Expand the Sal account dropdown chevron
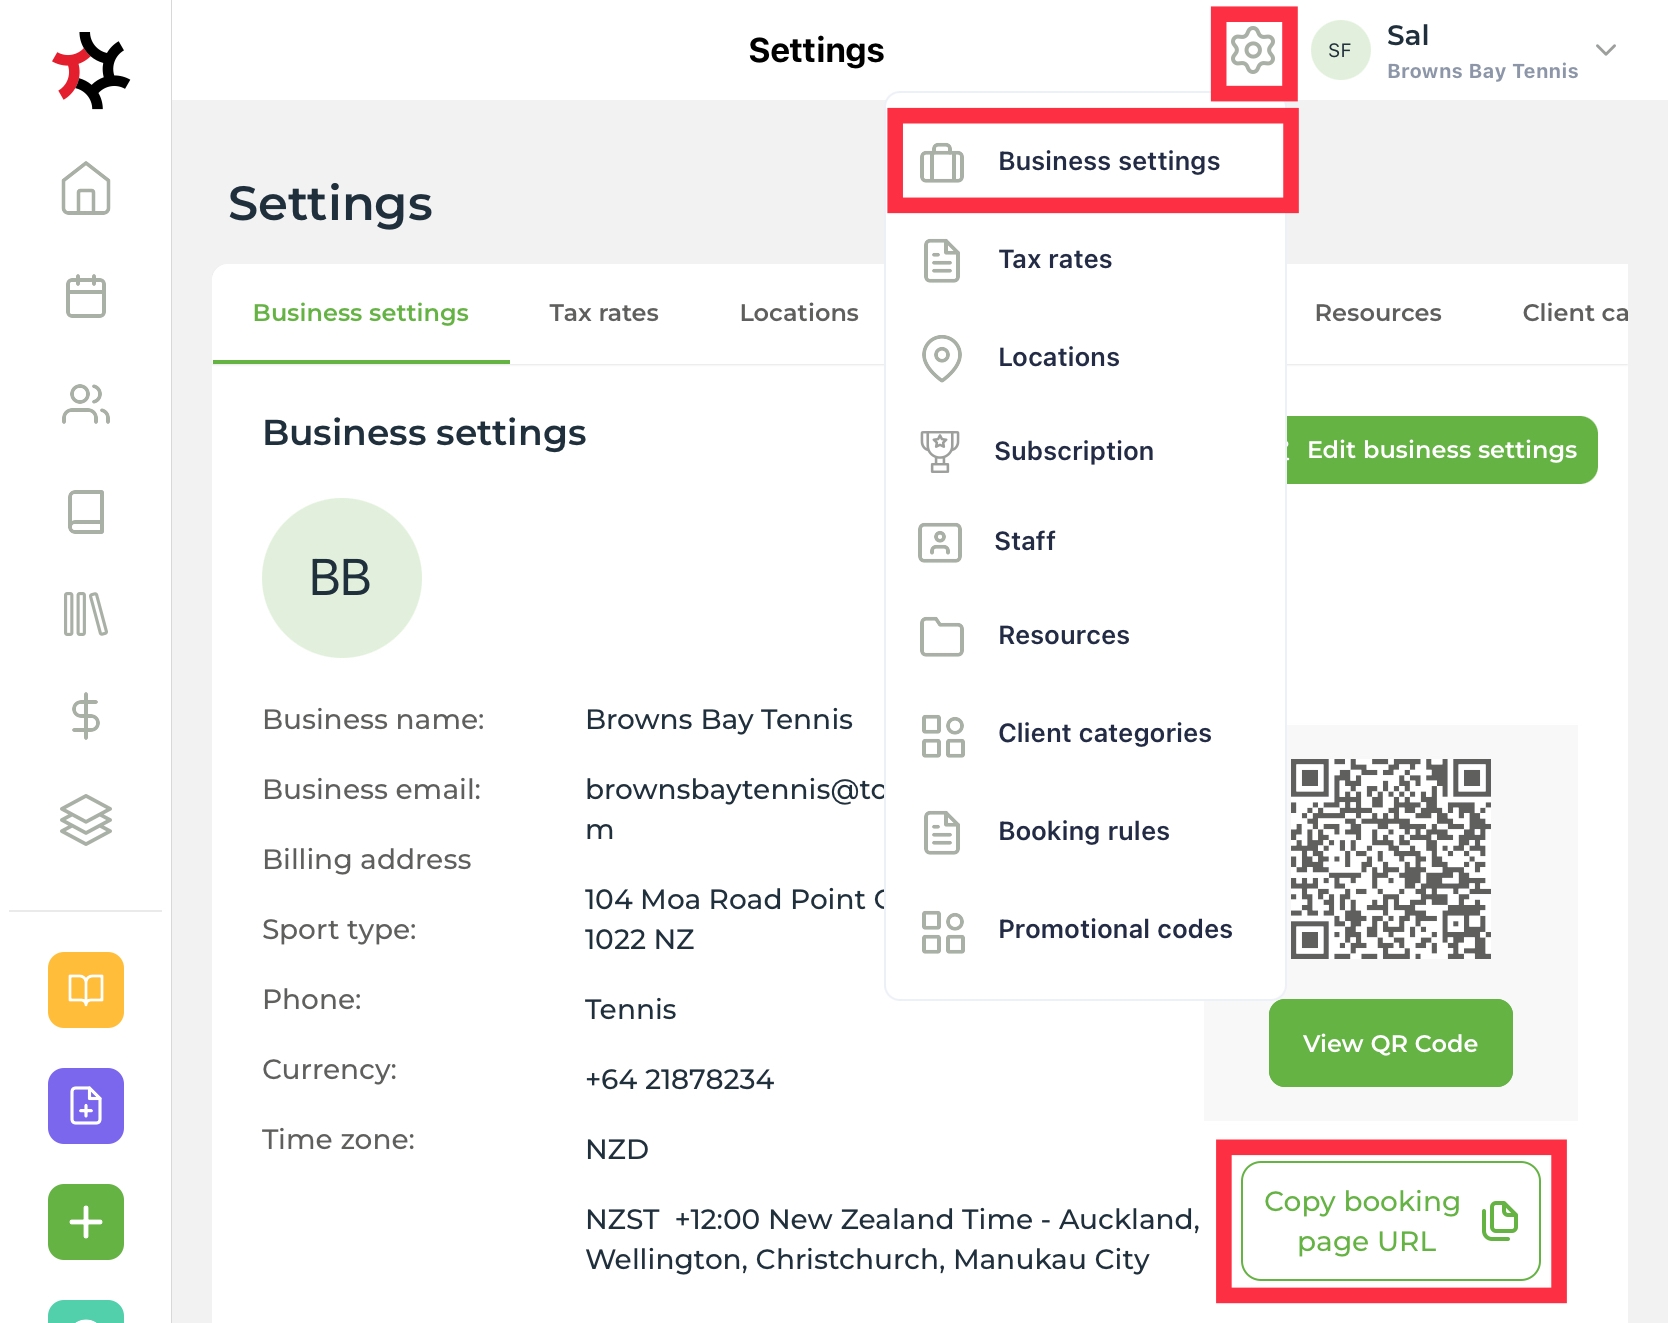The image size is (1668, 1323). click(1606, 50)
